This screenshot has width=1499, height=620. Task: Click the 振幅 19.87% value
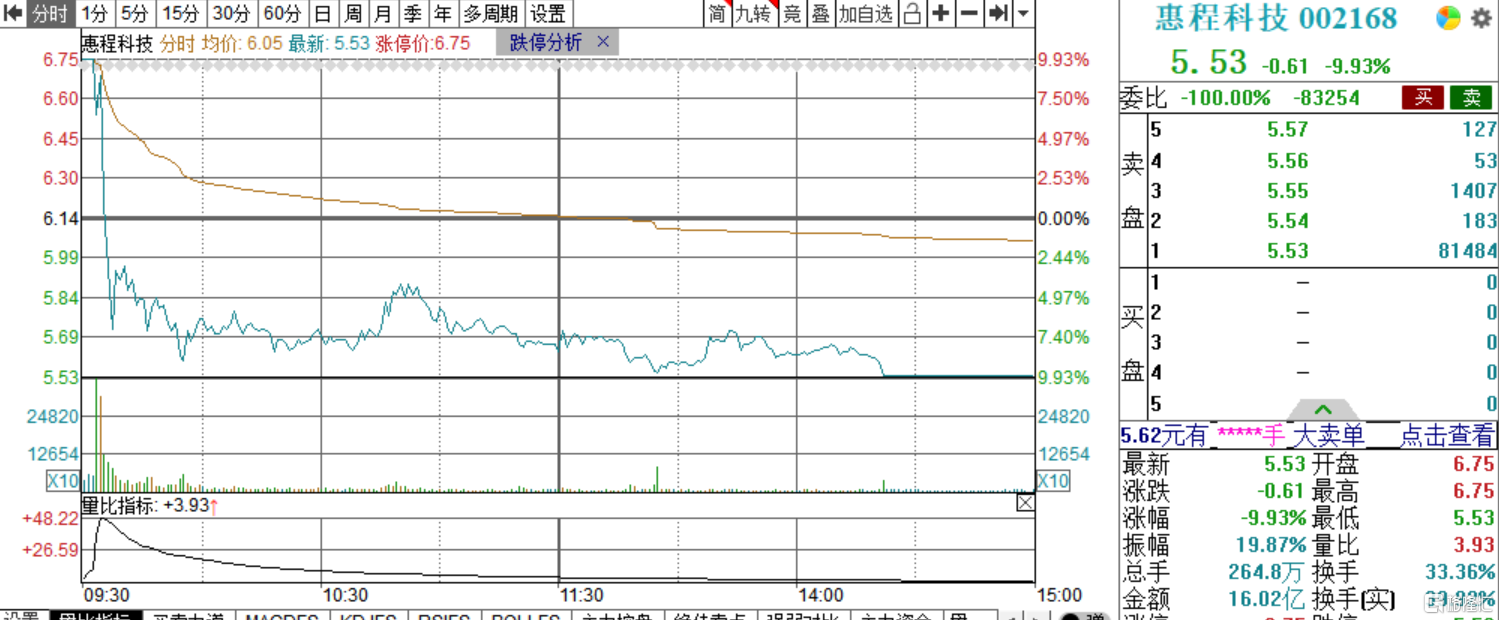click(x=1270, y=546)
